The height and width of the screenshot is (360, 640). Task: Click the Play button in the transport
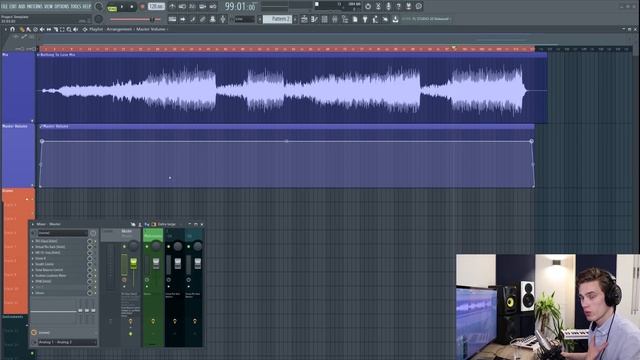(x=122, y=7)
